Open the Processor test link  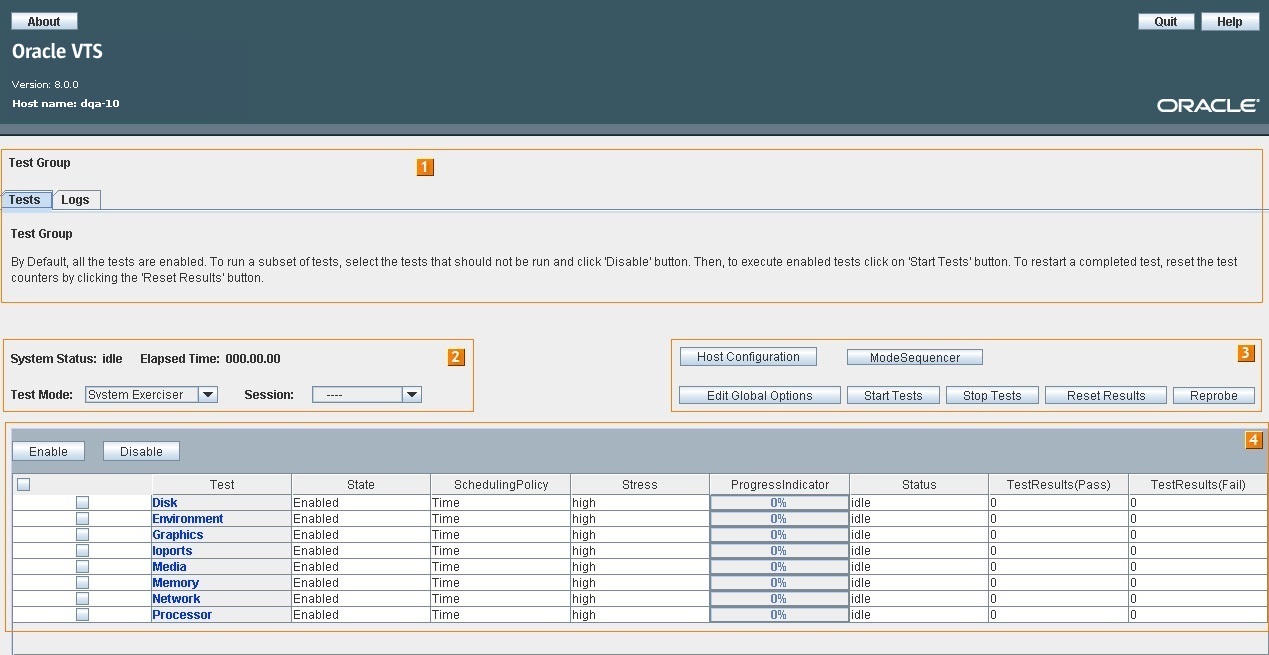click(x=182, y=615)
